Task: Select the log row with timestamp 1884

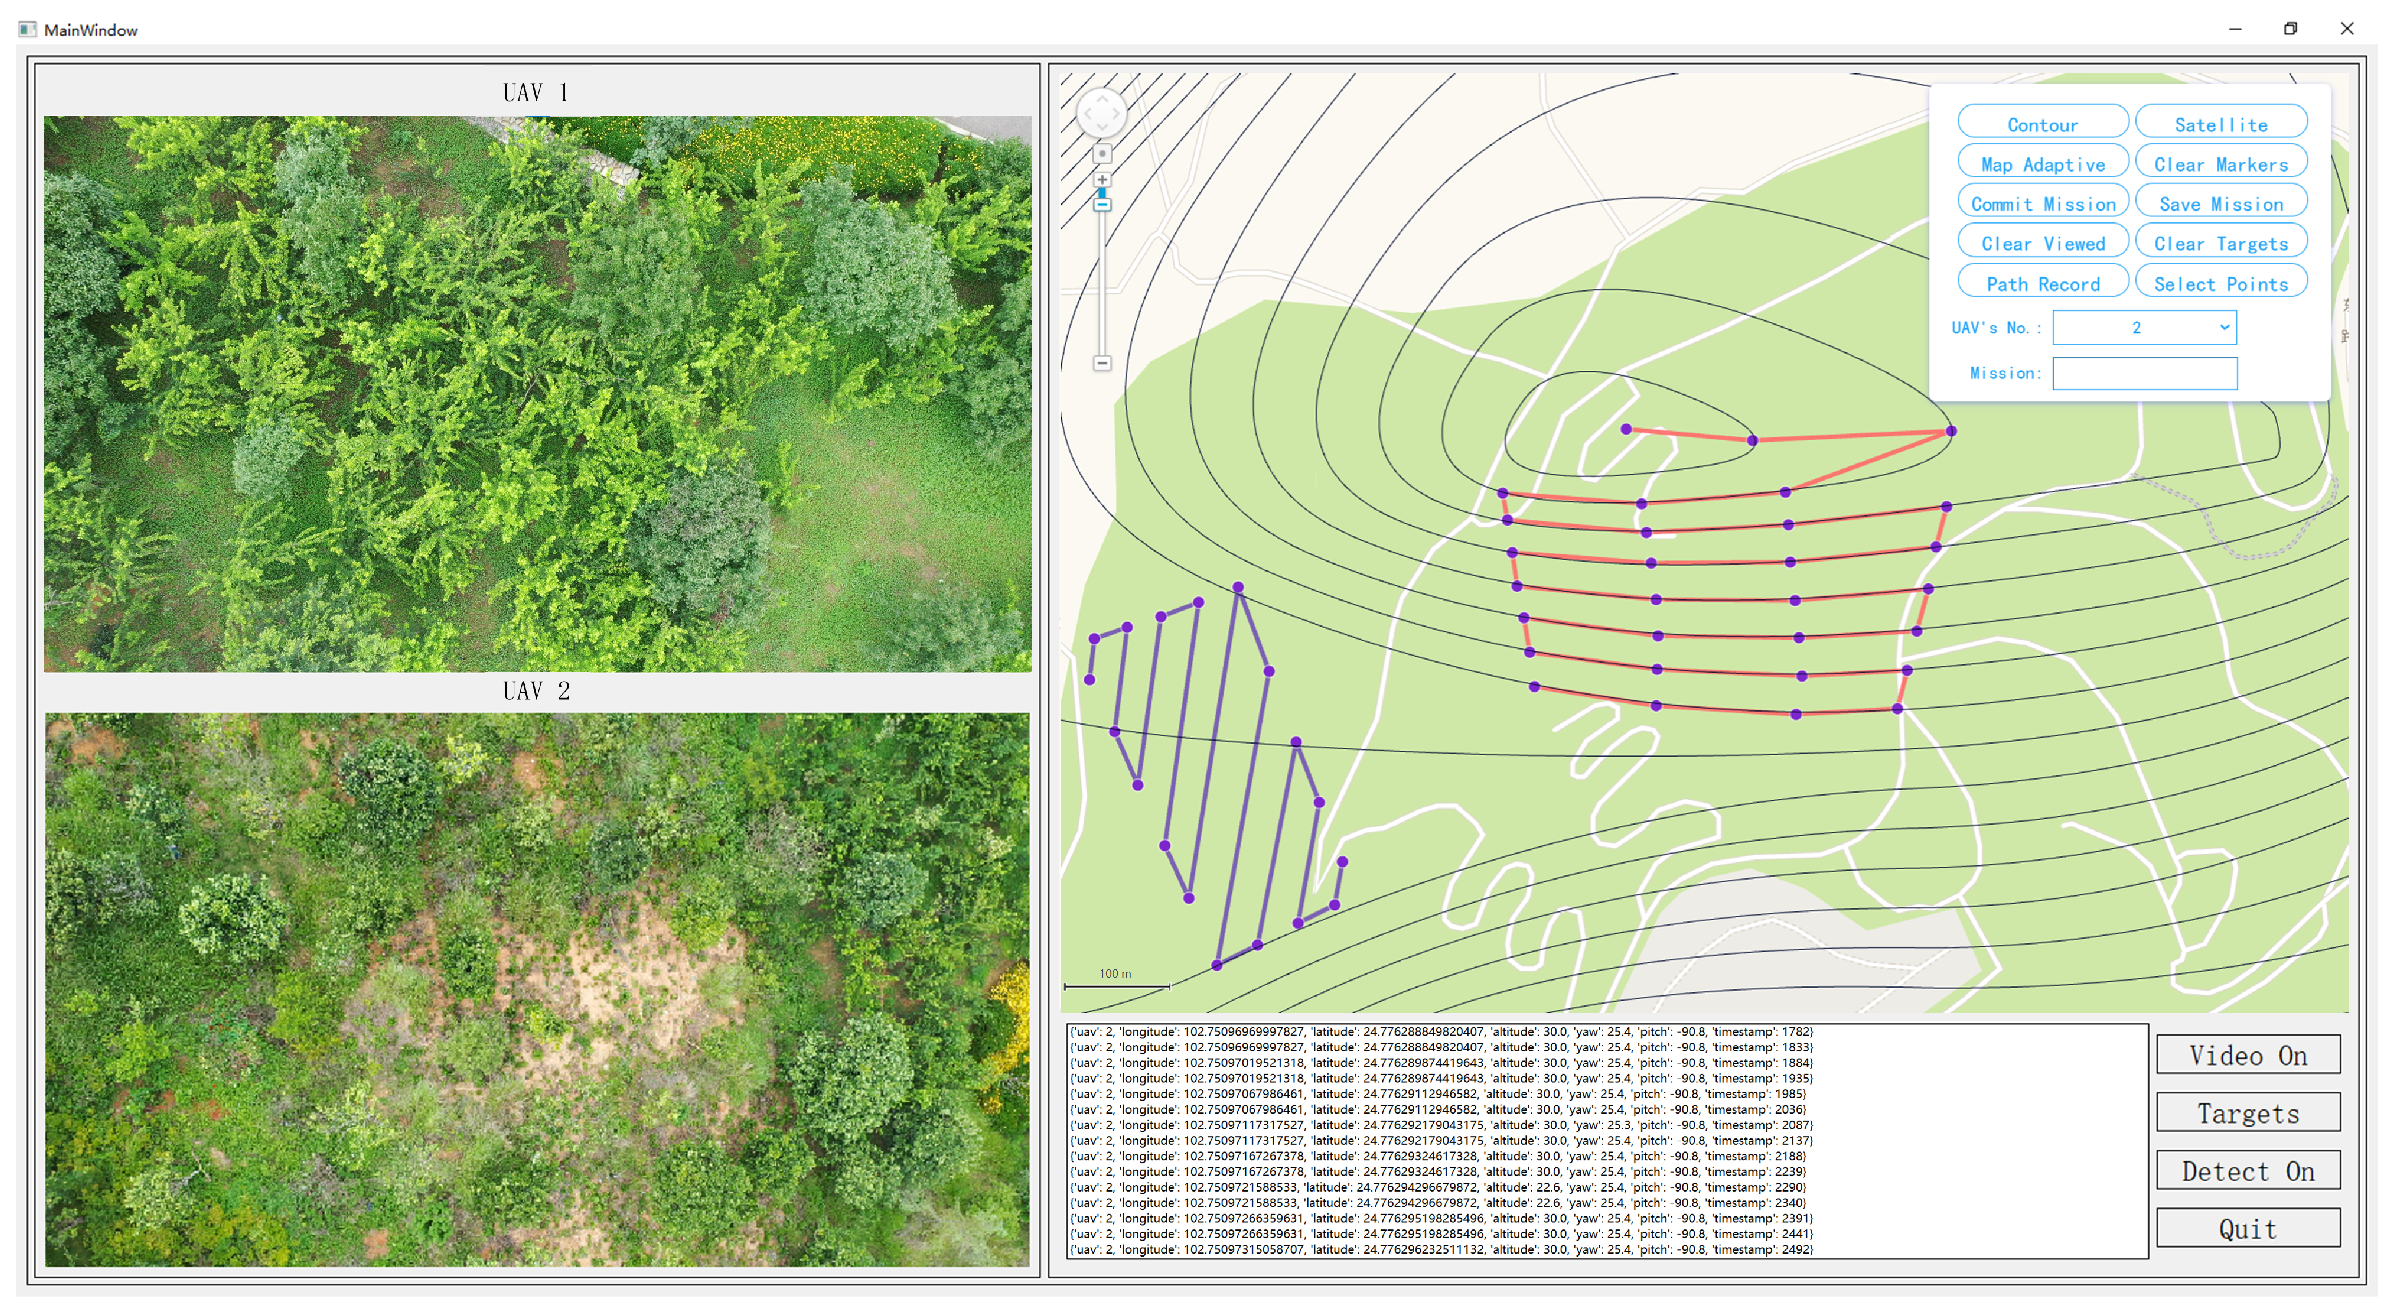Action: [1441, 1063]
